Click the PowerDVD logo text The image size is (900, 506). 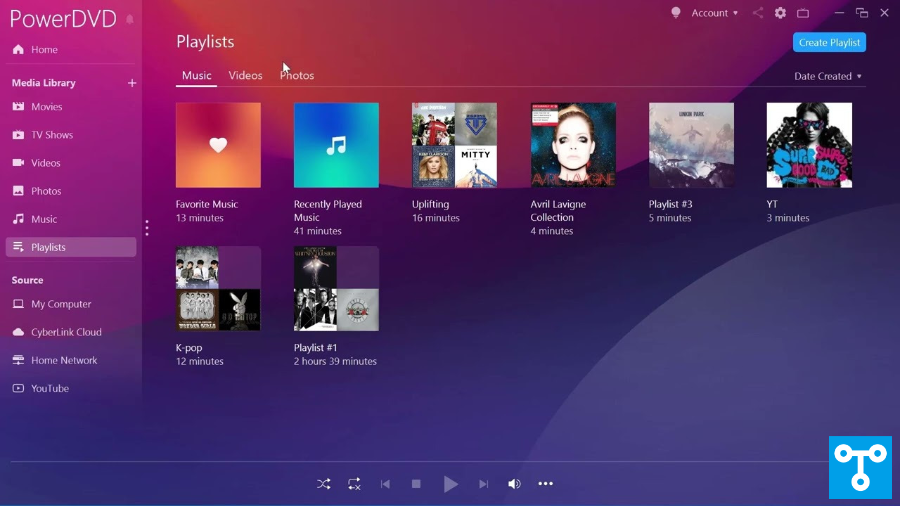pos(63,19)
